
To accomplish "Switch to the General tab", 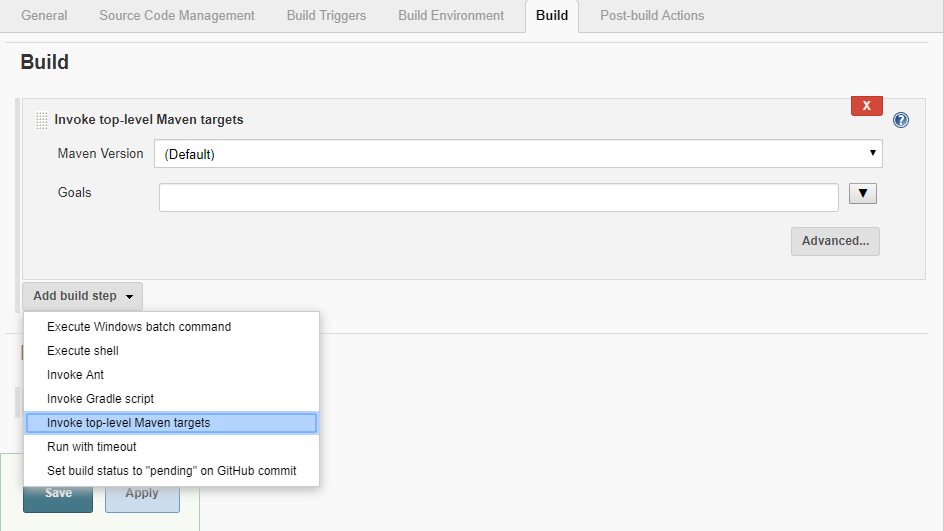I will [x=44, y=16].
